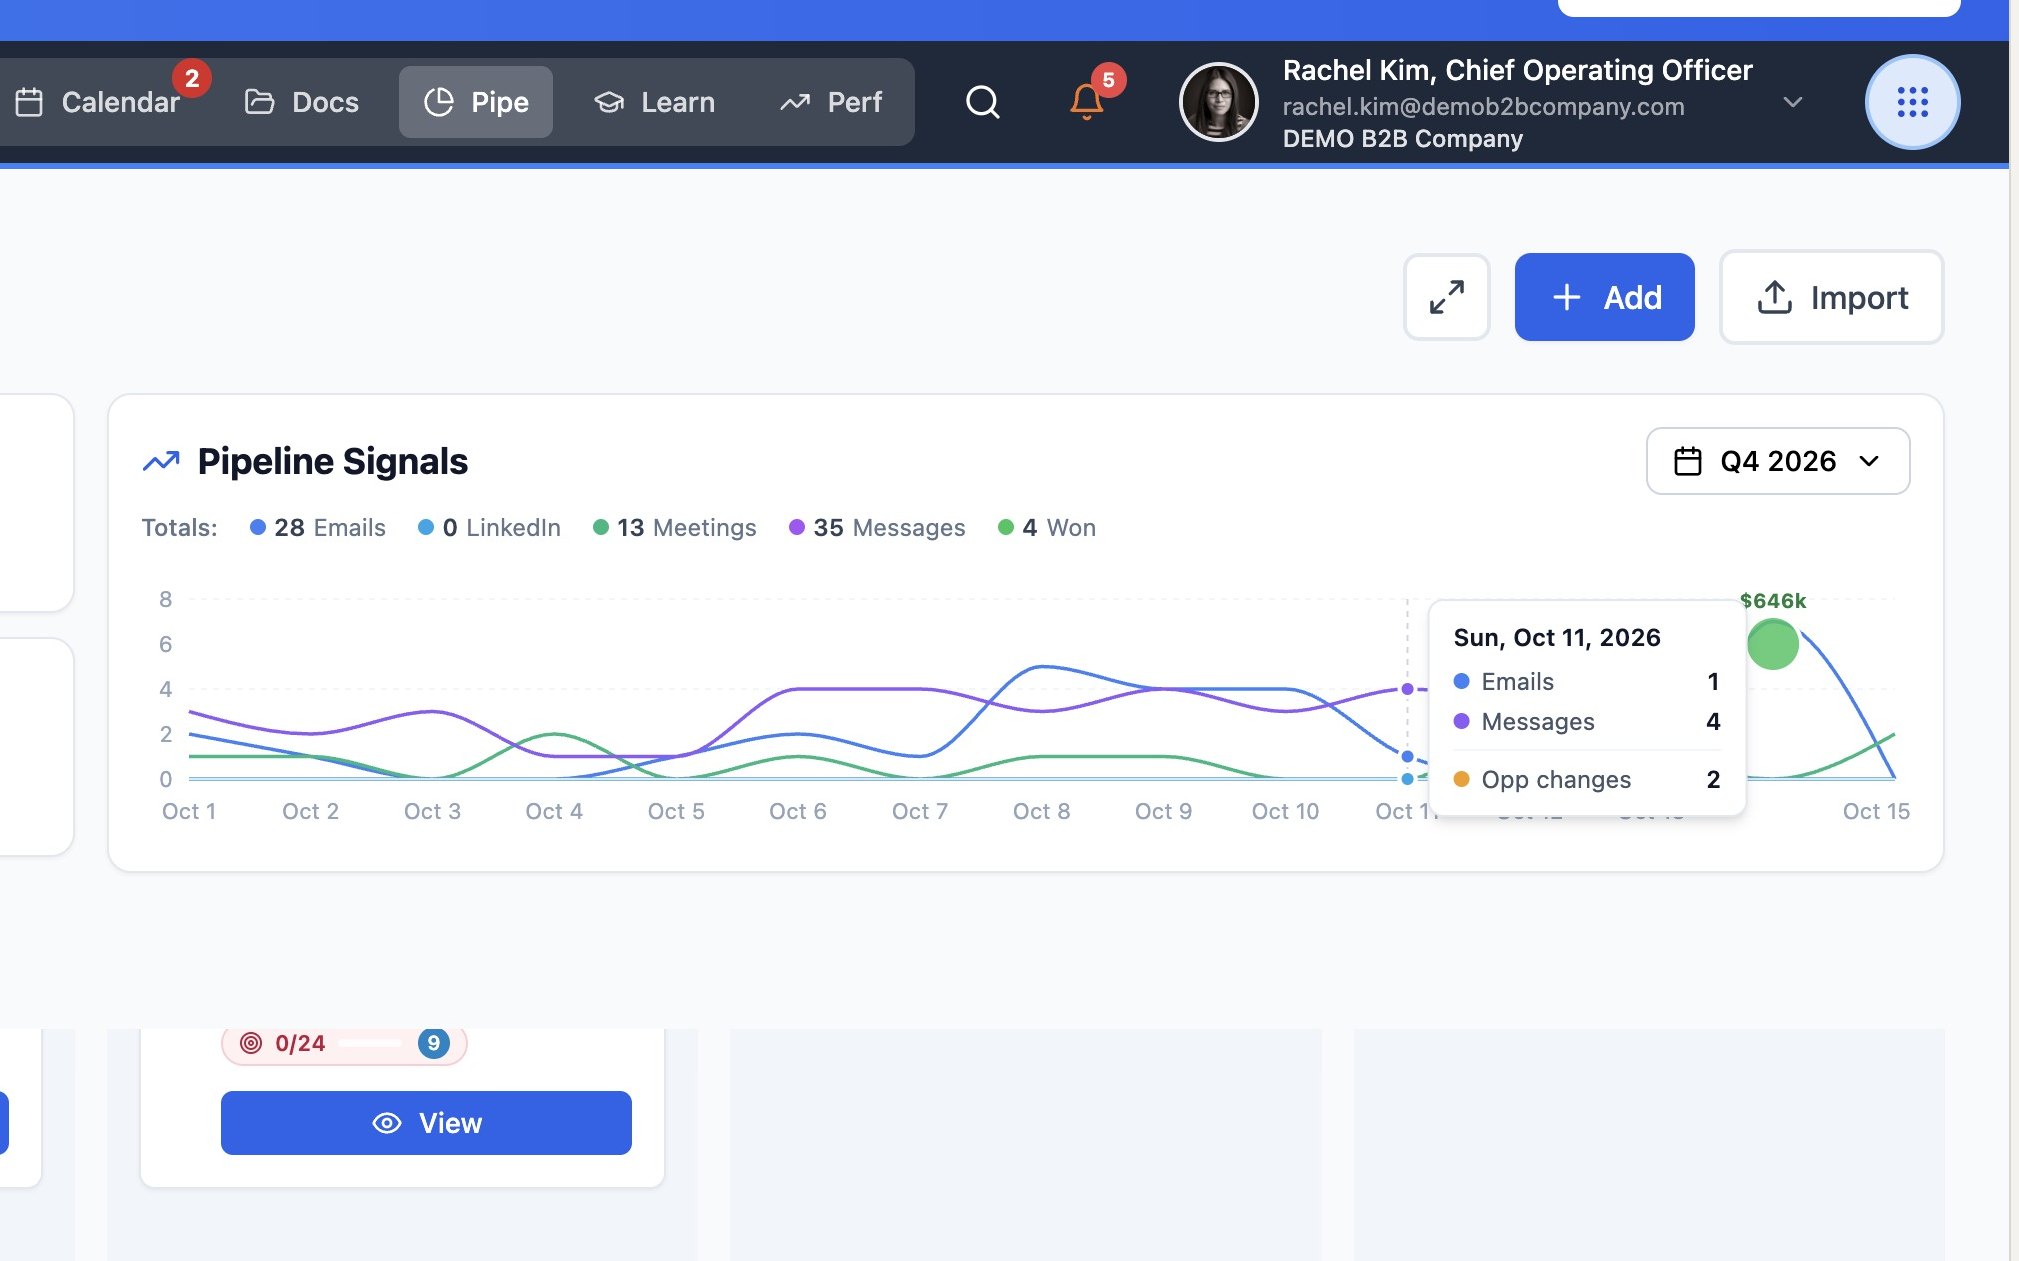The height and width of the screenshot is (1261, 2019).
Task: Click Rachel Kim's profile avatar
Action: pyautogui.click(x=1218, y=102)
